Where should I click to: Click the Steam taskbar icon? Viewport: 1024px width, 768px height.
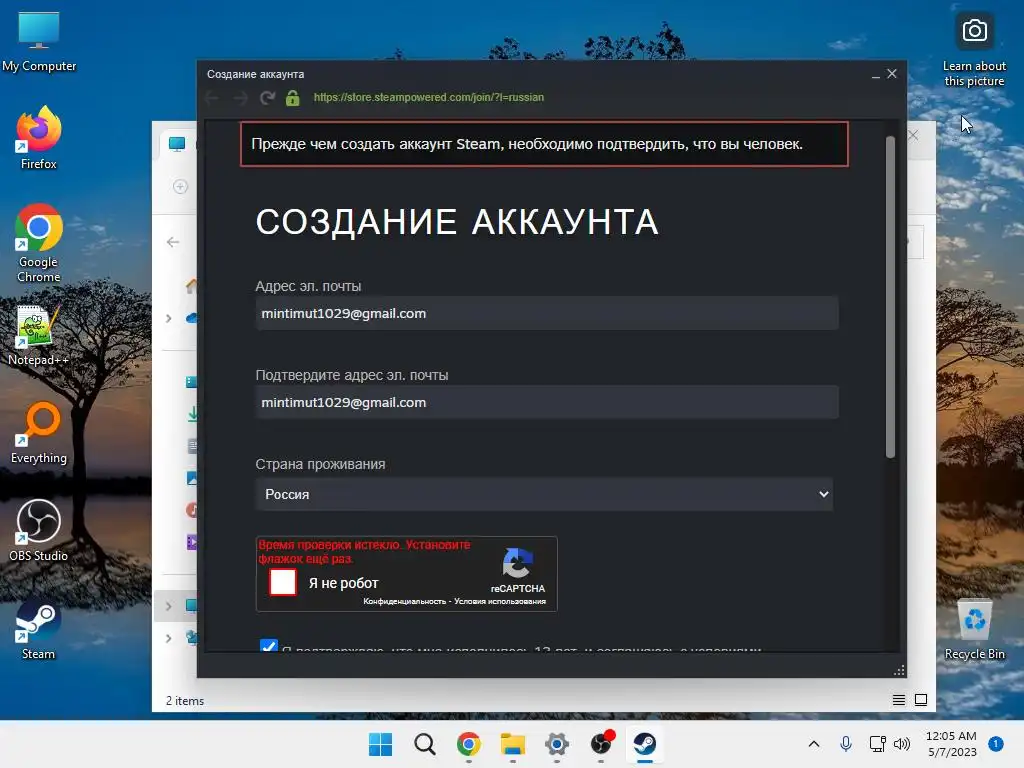coord(645,744)
